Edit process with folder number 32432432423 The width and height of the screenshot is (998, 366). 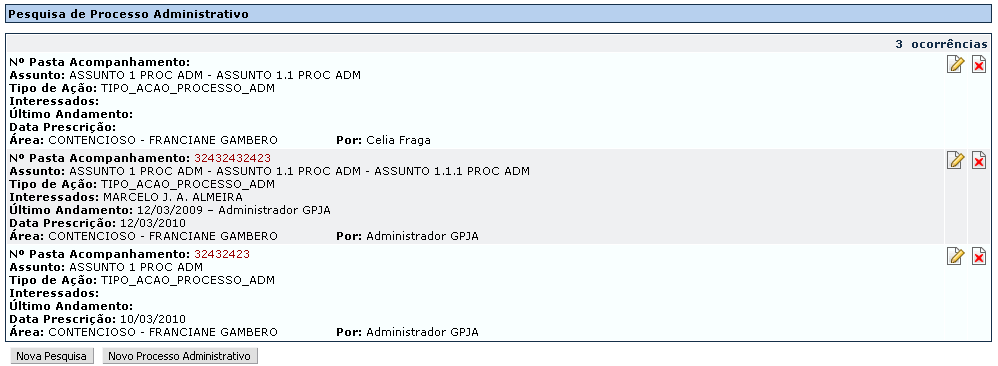(955, 160)
